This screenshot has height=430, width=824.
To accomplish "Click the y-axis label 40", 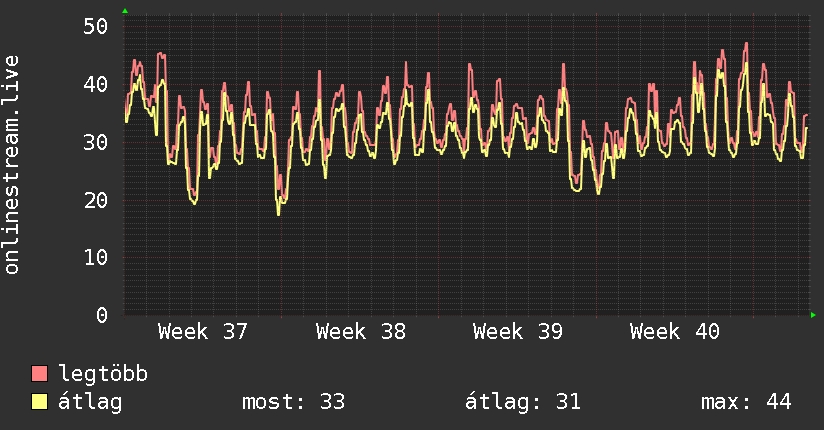I will [96, 84].
